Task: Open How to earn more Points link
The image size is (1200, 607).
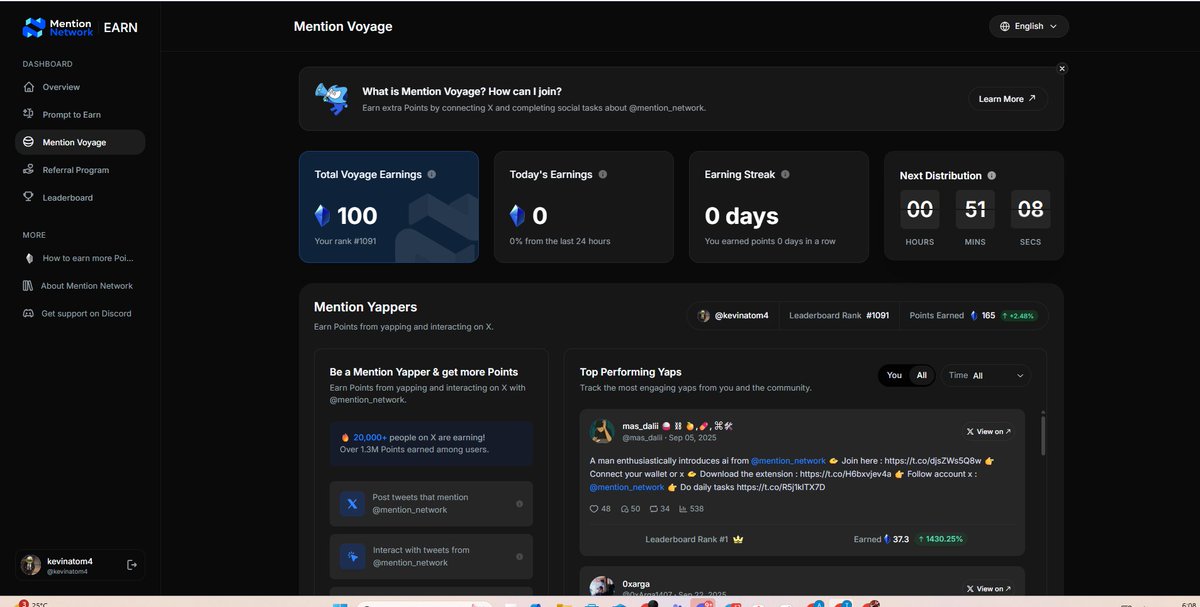Action: coord(80,258)
